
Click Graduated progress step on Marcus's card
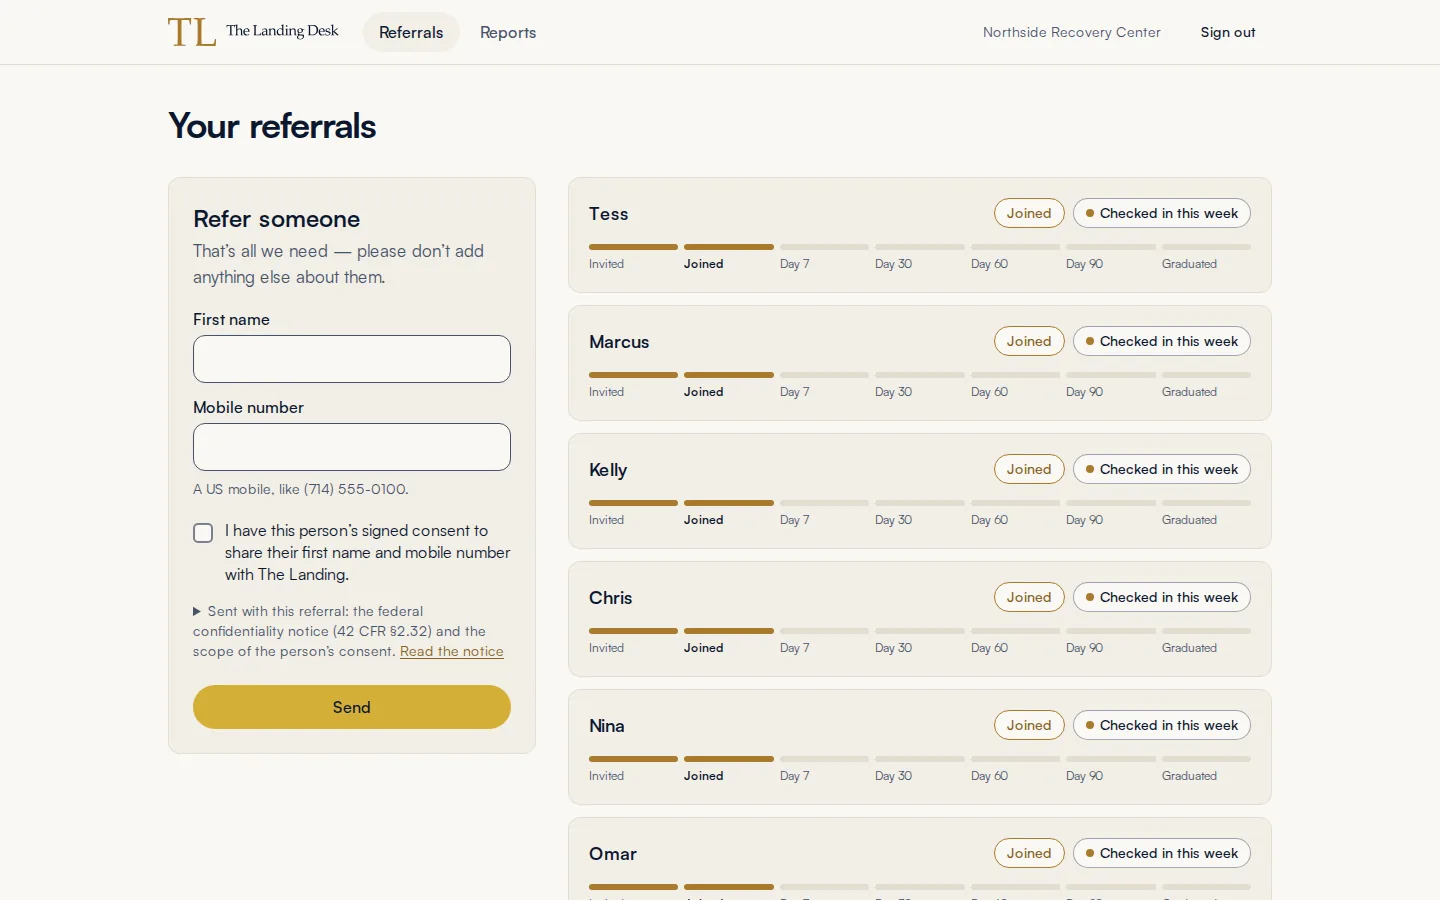pos(1206,385)
